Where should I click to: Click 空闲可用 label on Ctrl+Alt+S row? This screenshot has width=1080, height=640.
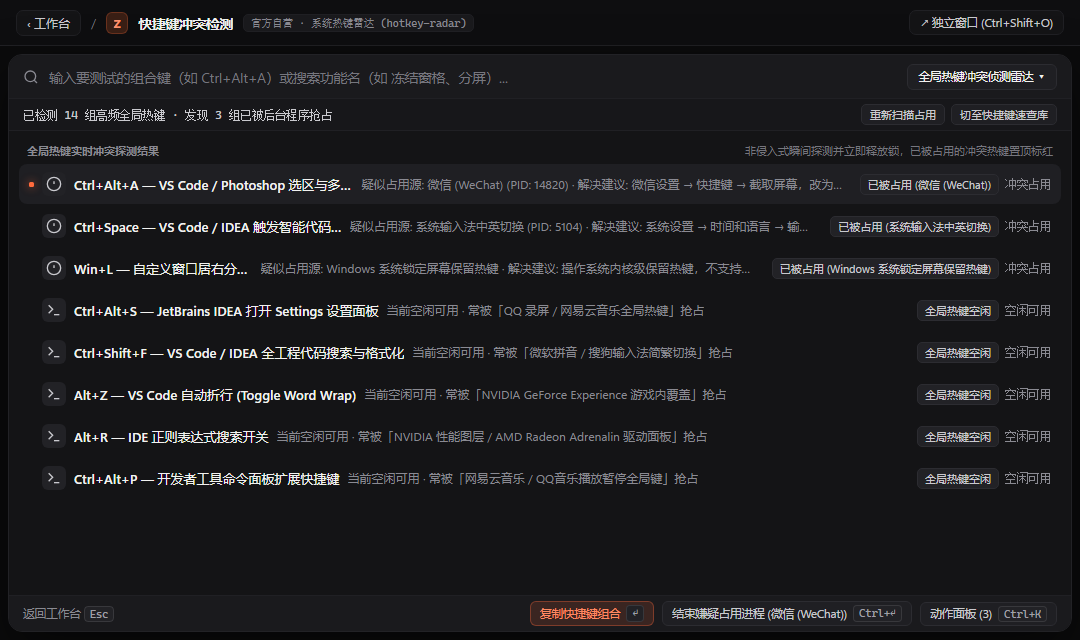point(1027,310)
